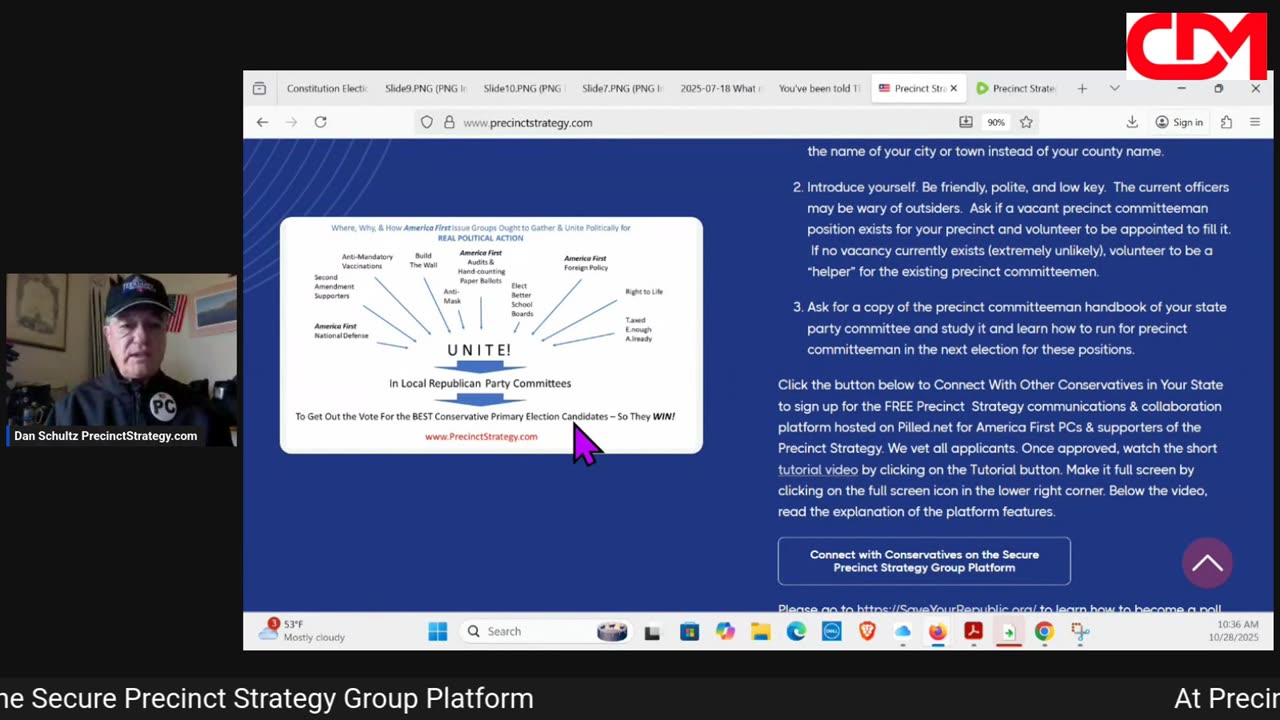View site security padlock info
This screenshot has width=1280, height=720.
tap(449, 122)
